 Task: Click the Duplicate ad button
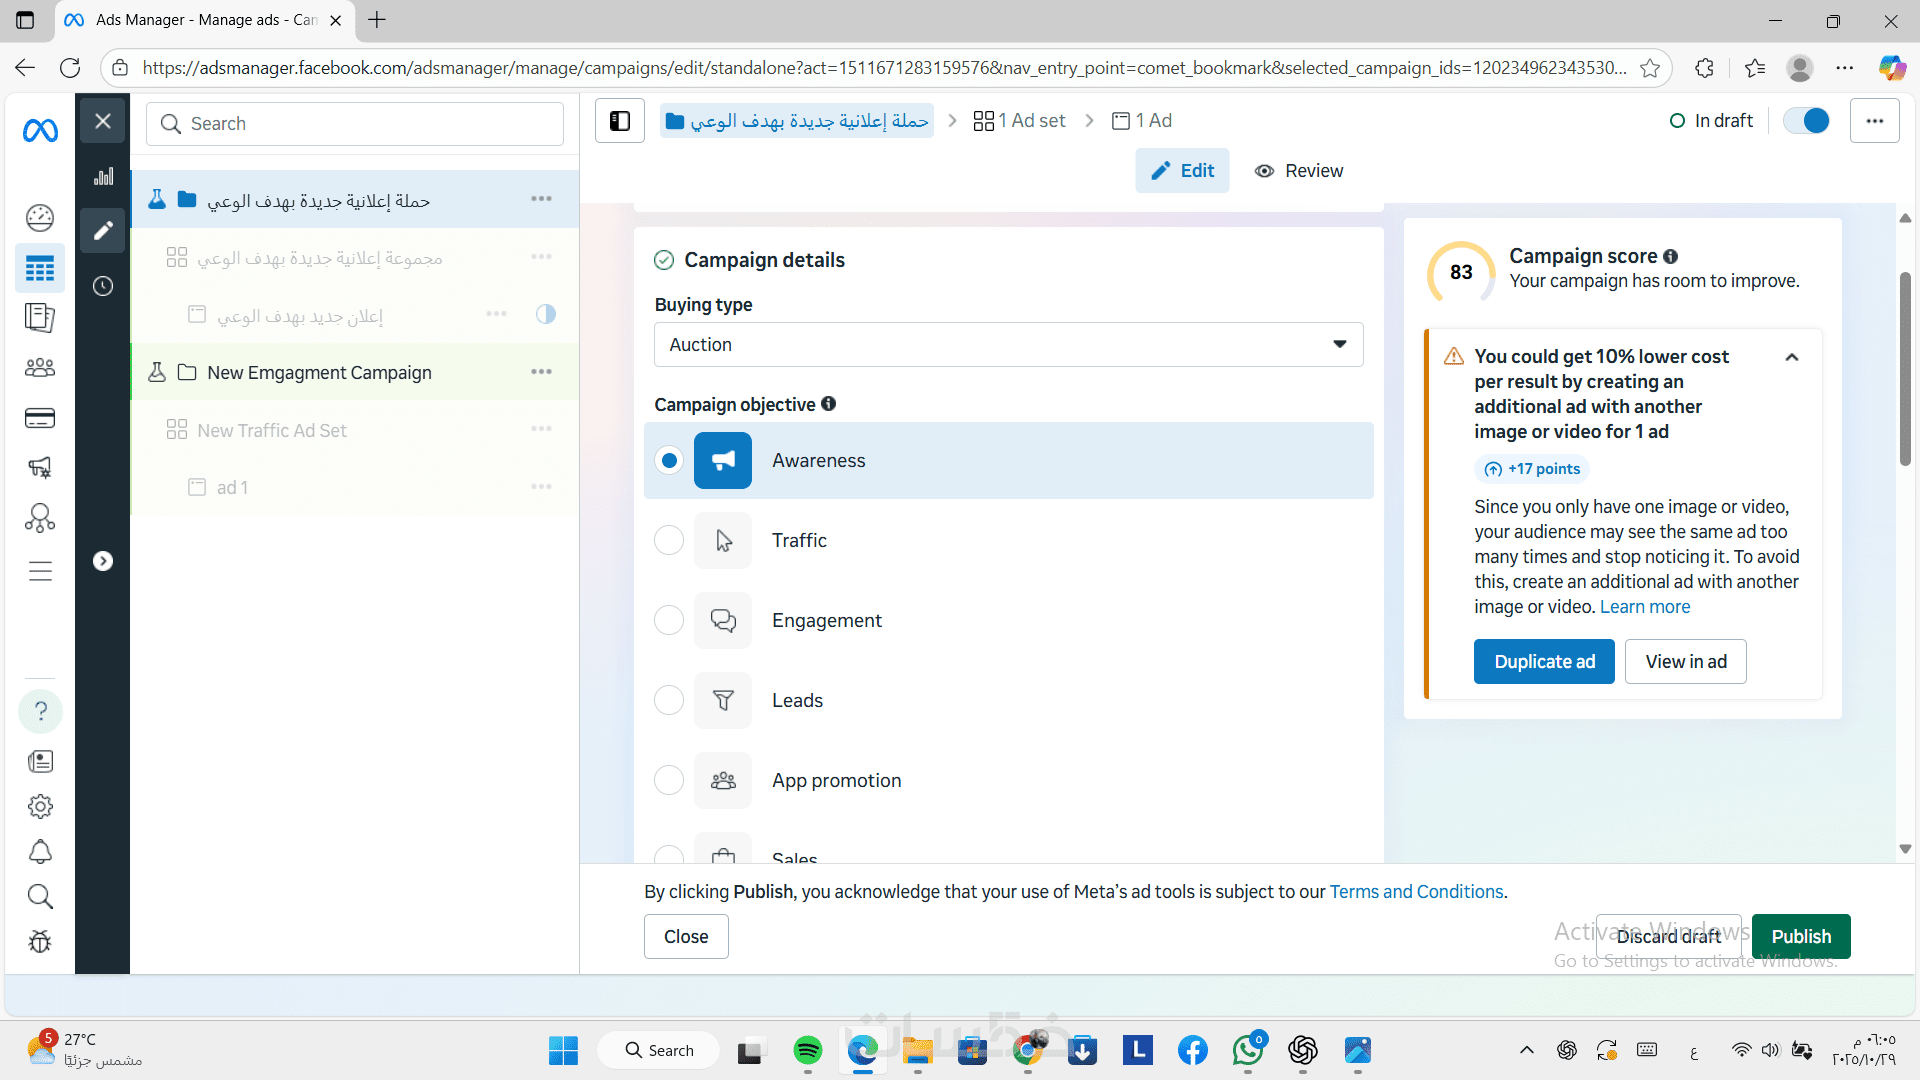(1543, 662)
